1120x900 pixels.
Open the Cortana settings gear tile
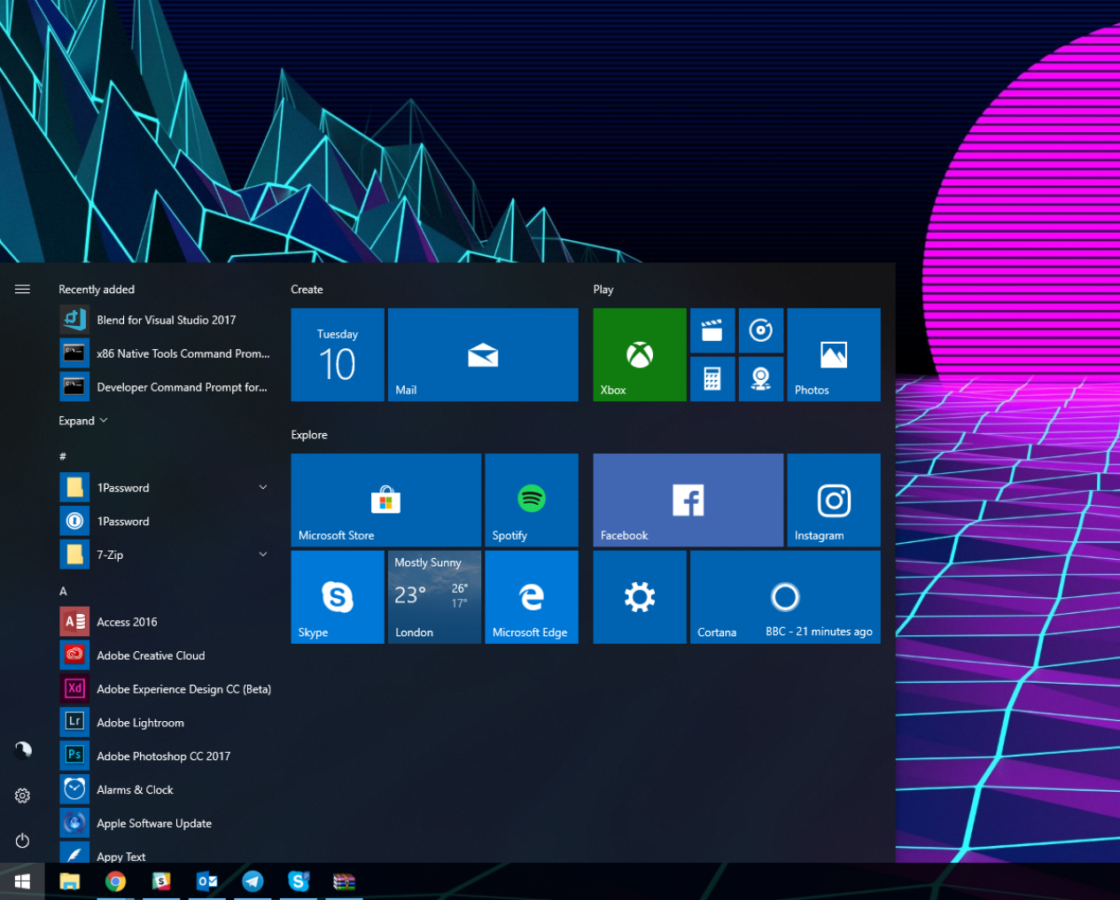pyautogui.click(x=639, y=597)
